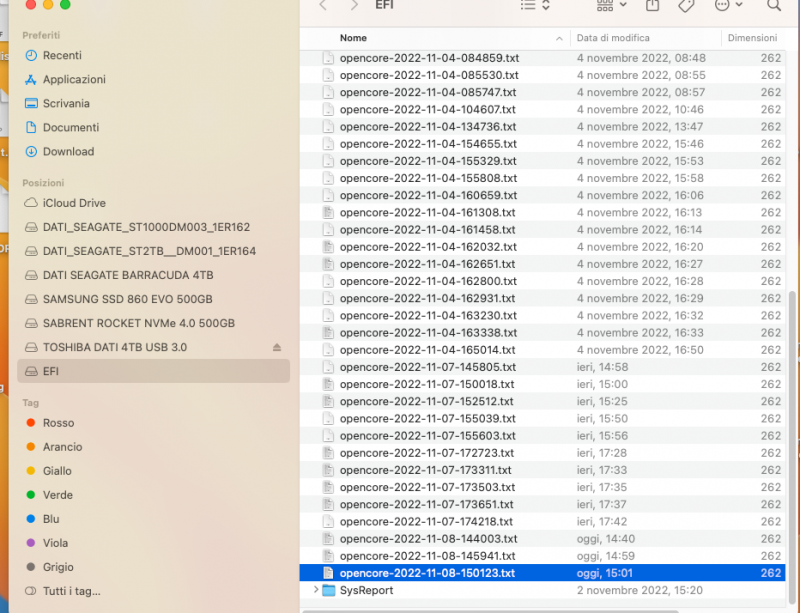The image size is (800, 613).
Task: Select opencore-2022-11-08-145941.txt
Action: click(542, 556)
